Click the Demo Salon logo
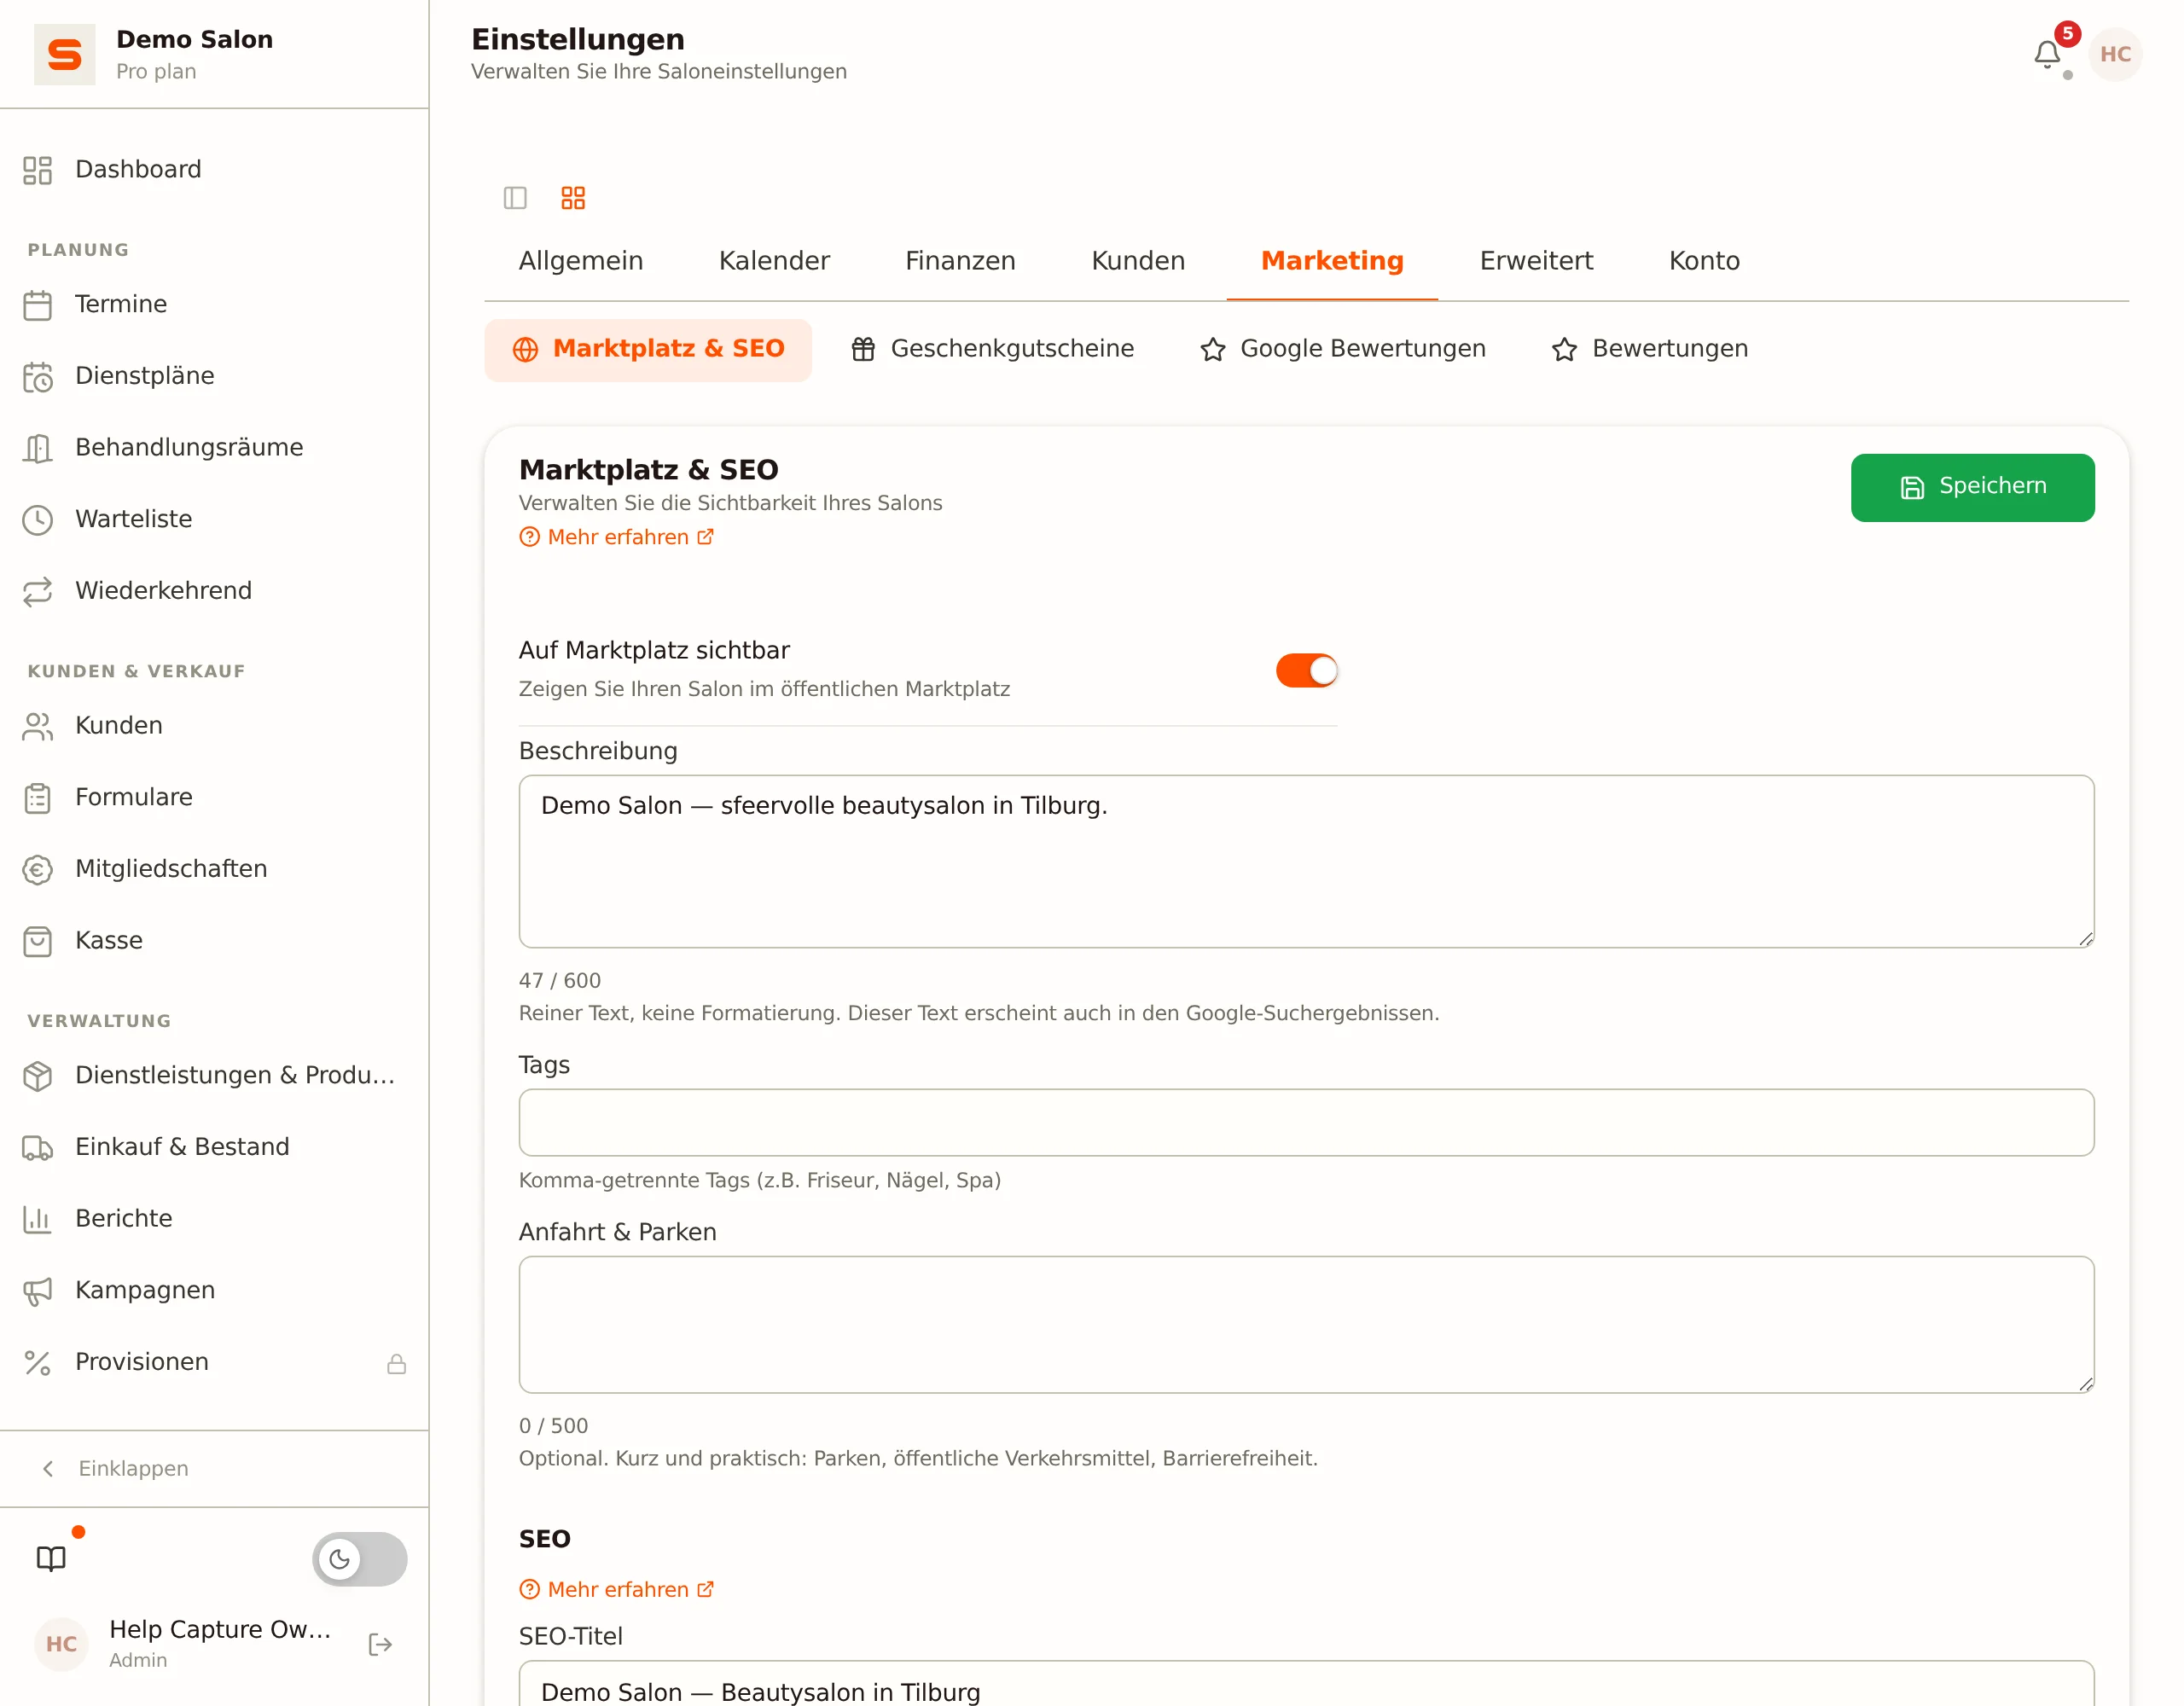The height and width of the screenshot is (1706, 2184). point(64,54)
